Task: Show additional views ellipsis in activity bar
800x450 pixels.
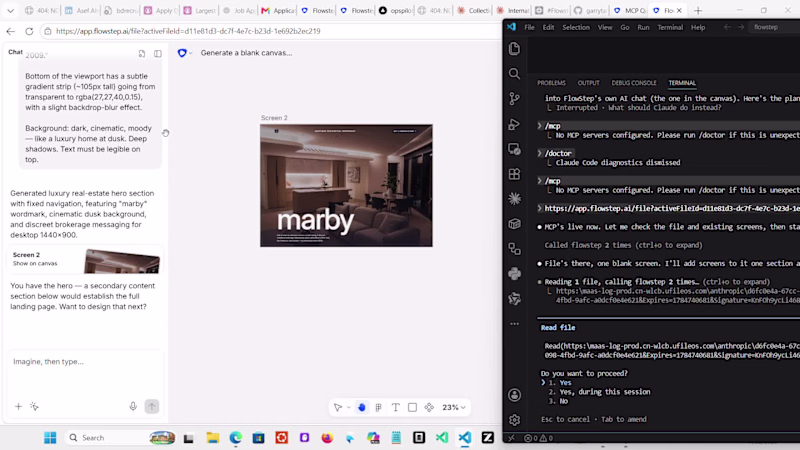Action: pyautogui.click(x=514, y=323)
